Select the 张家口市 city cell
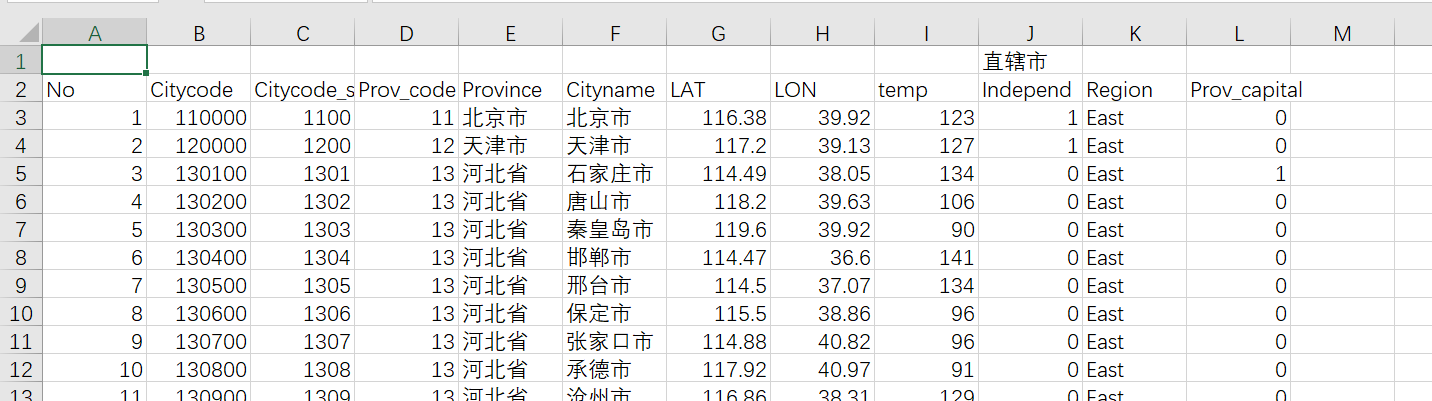Viewport: 1432px width, 401px height. pyautogui.click(x=614, y=342)
